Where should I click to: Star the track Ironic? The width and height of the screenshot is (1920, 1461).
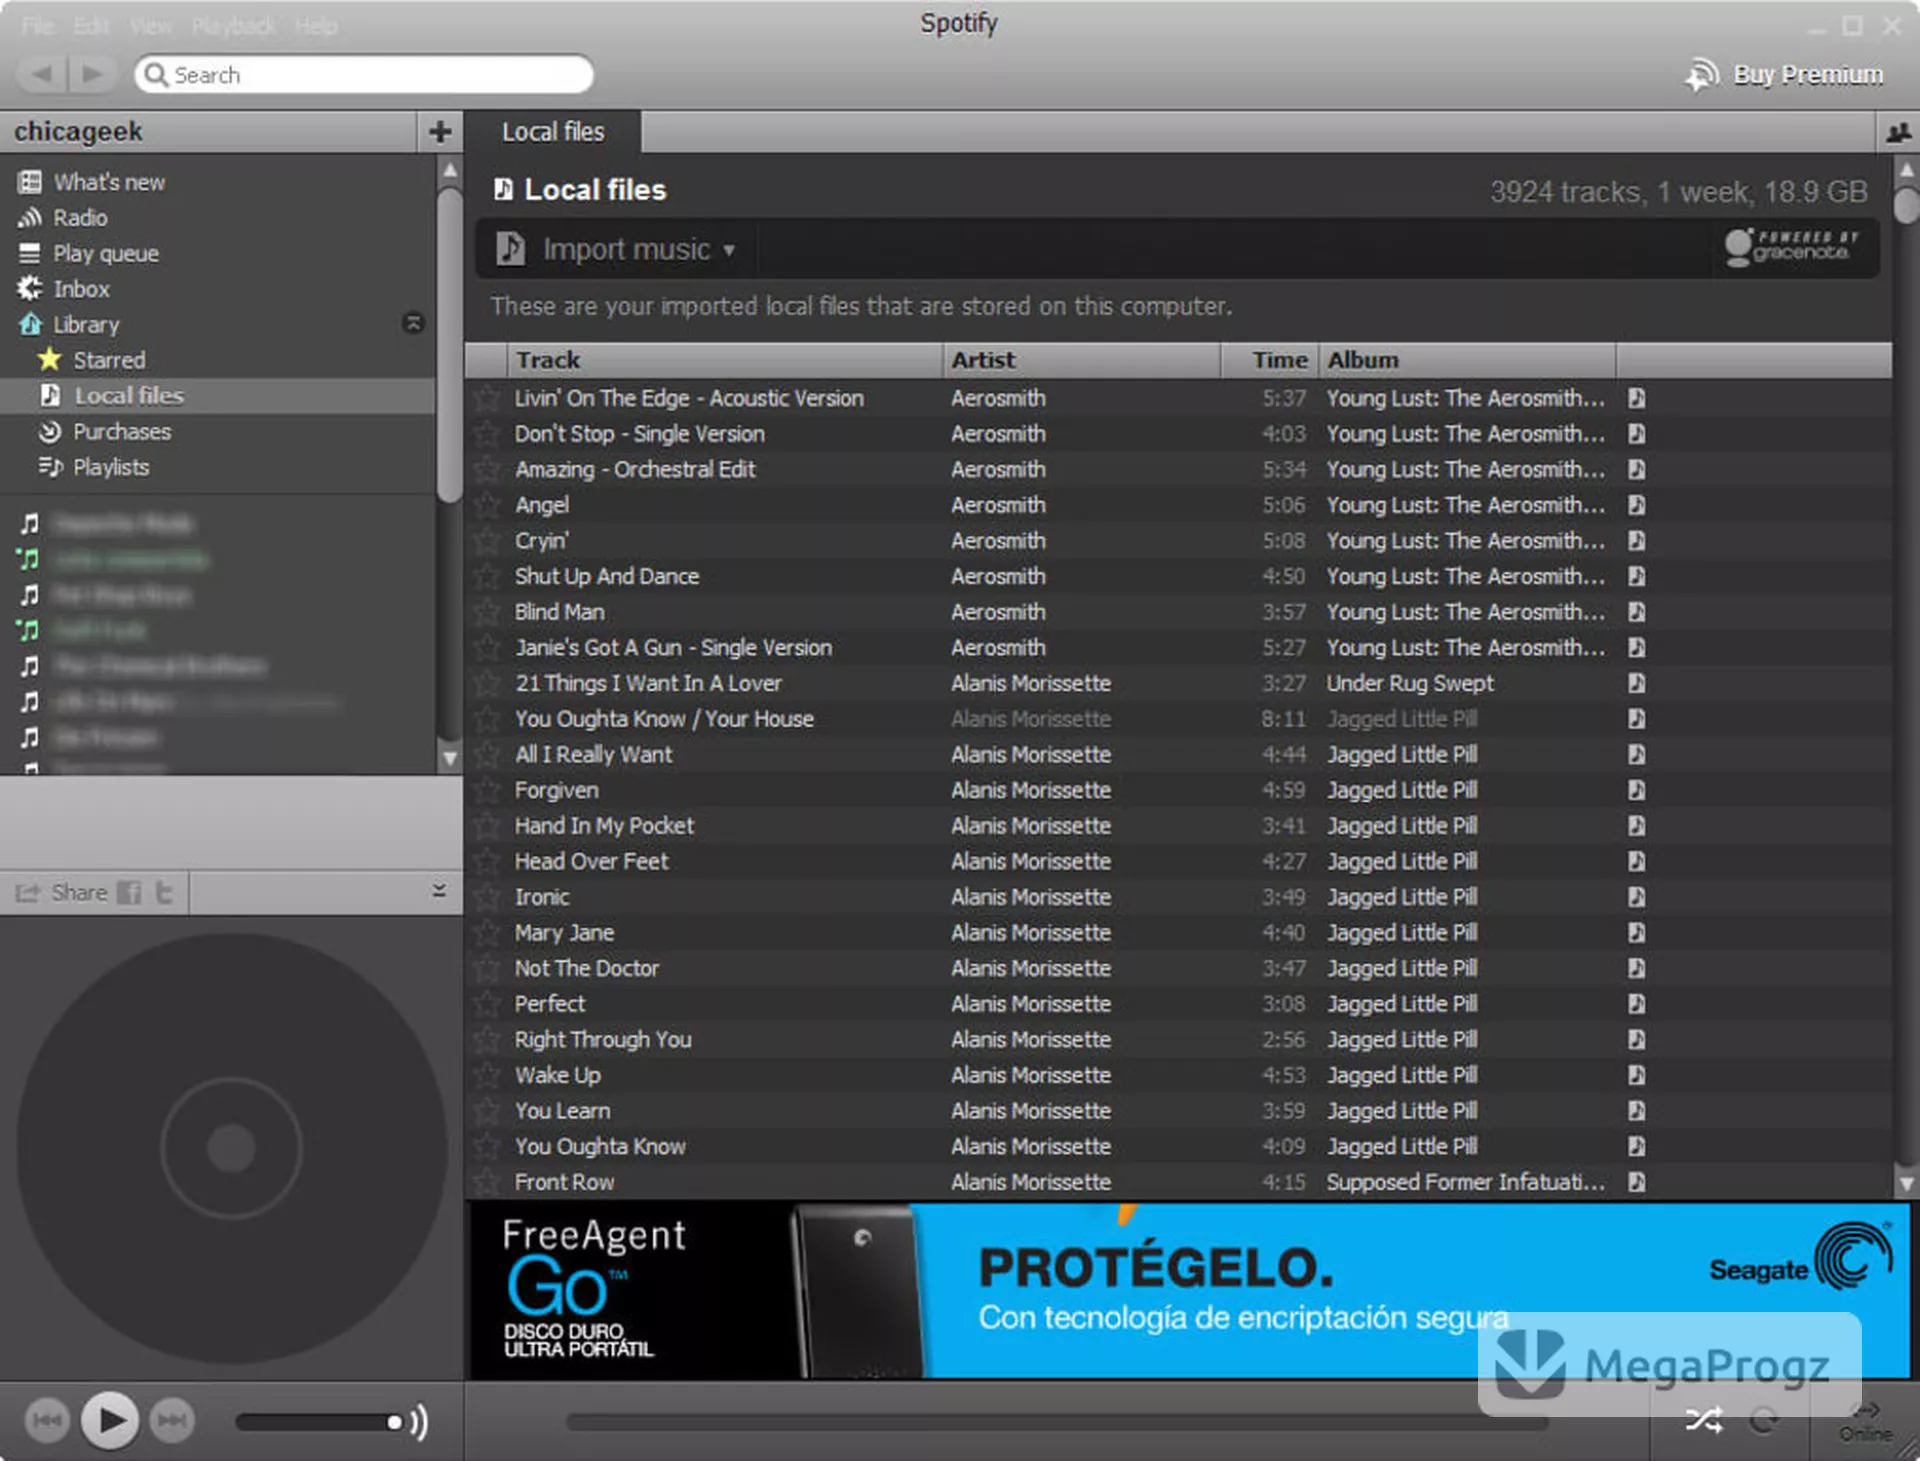tap(487, 897)
